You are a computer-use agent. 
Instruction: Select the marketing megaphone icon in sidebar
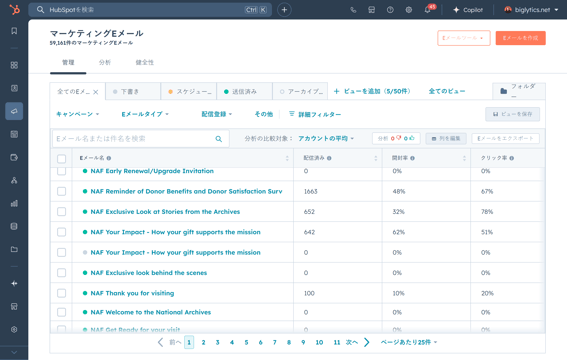pyautogui.click(x=14, y=111)
